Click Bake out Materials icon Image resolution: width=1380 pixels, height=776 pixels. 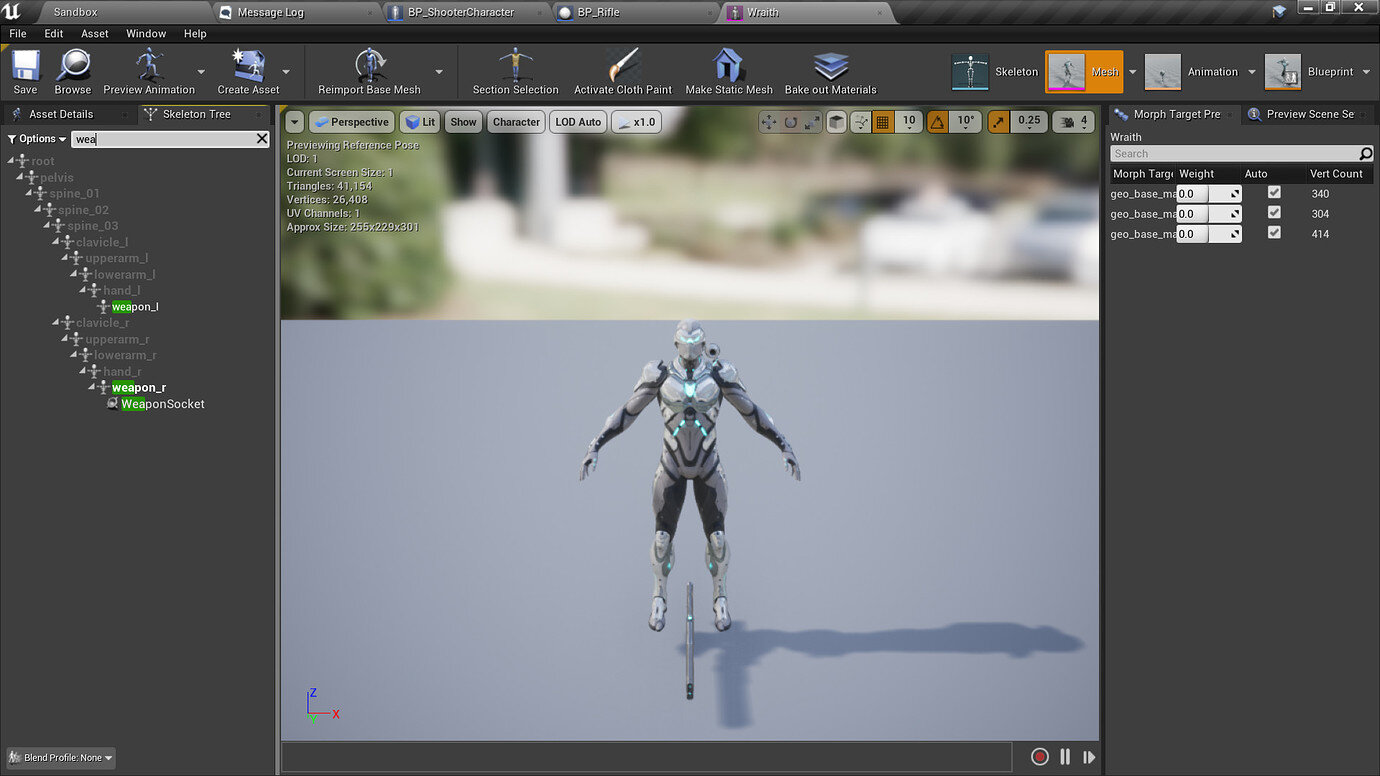point(830,66)
